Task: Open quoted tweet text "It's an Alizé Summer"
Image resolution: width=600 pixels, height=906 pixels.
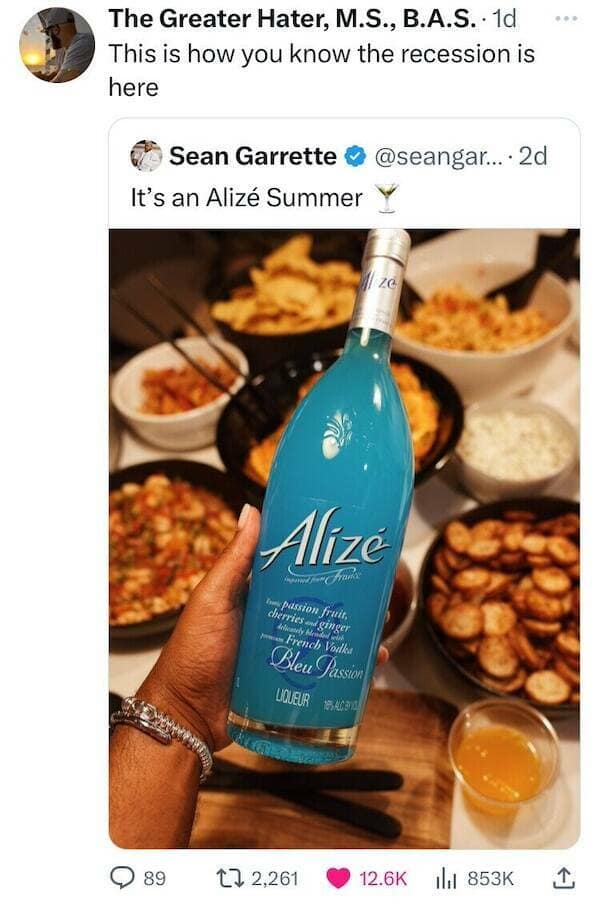Action: (x=246, y=198)
